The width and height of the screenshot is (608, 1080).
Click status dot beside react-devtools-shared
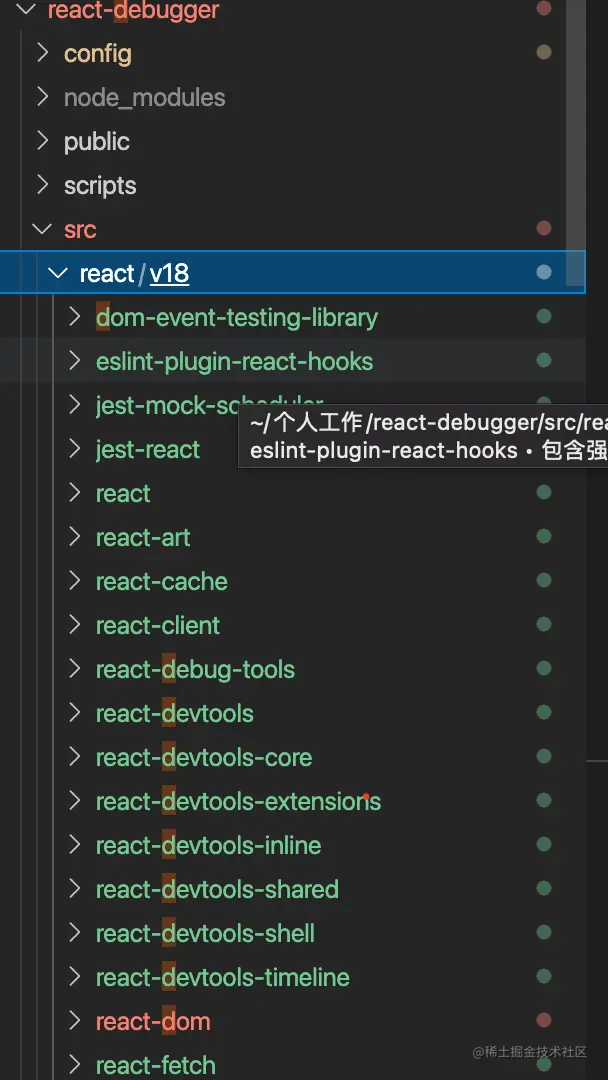(544, 889)
